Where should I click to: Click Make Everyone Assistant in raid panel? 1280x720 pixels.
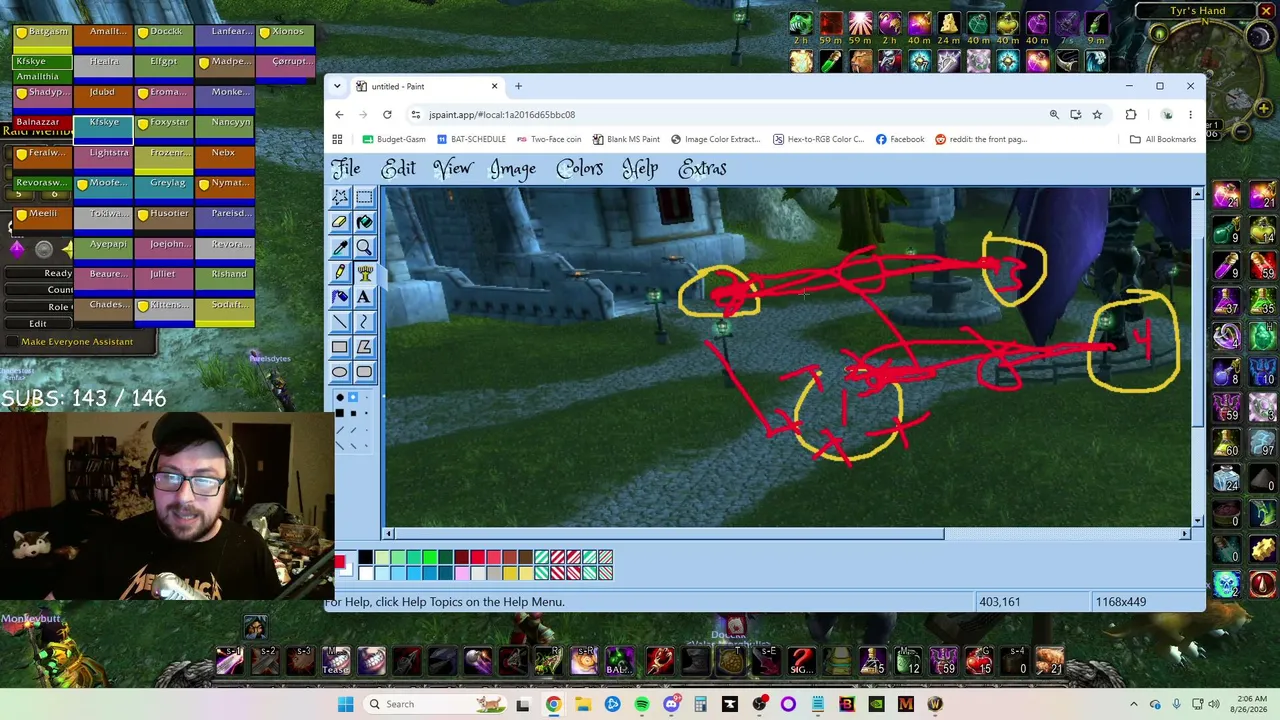click(77, 342)
